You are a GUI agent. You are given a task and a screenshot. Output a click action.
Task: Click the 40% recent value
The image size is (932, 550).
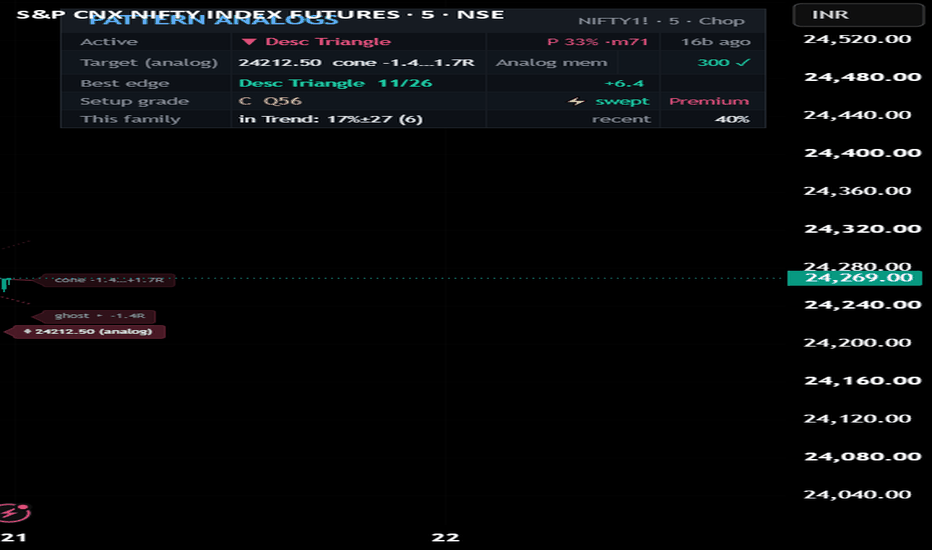tap(732, 119)
